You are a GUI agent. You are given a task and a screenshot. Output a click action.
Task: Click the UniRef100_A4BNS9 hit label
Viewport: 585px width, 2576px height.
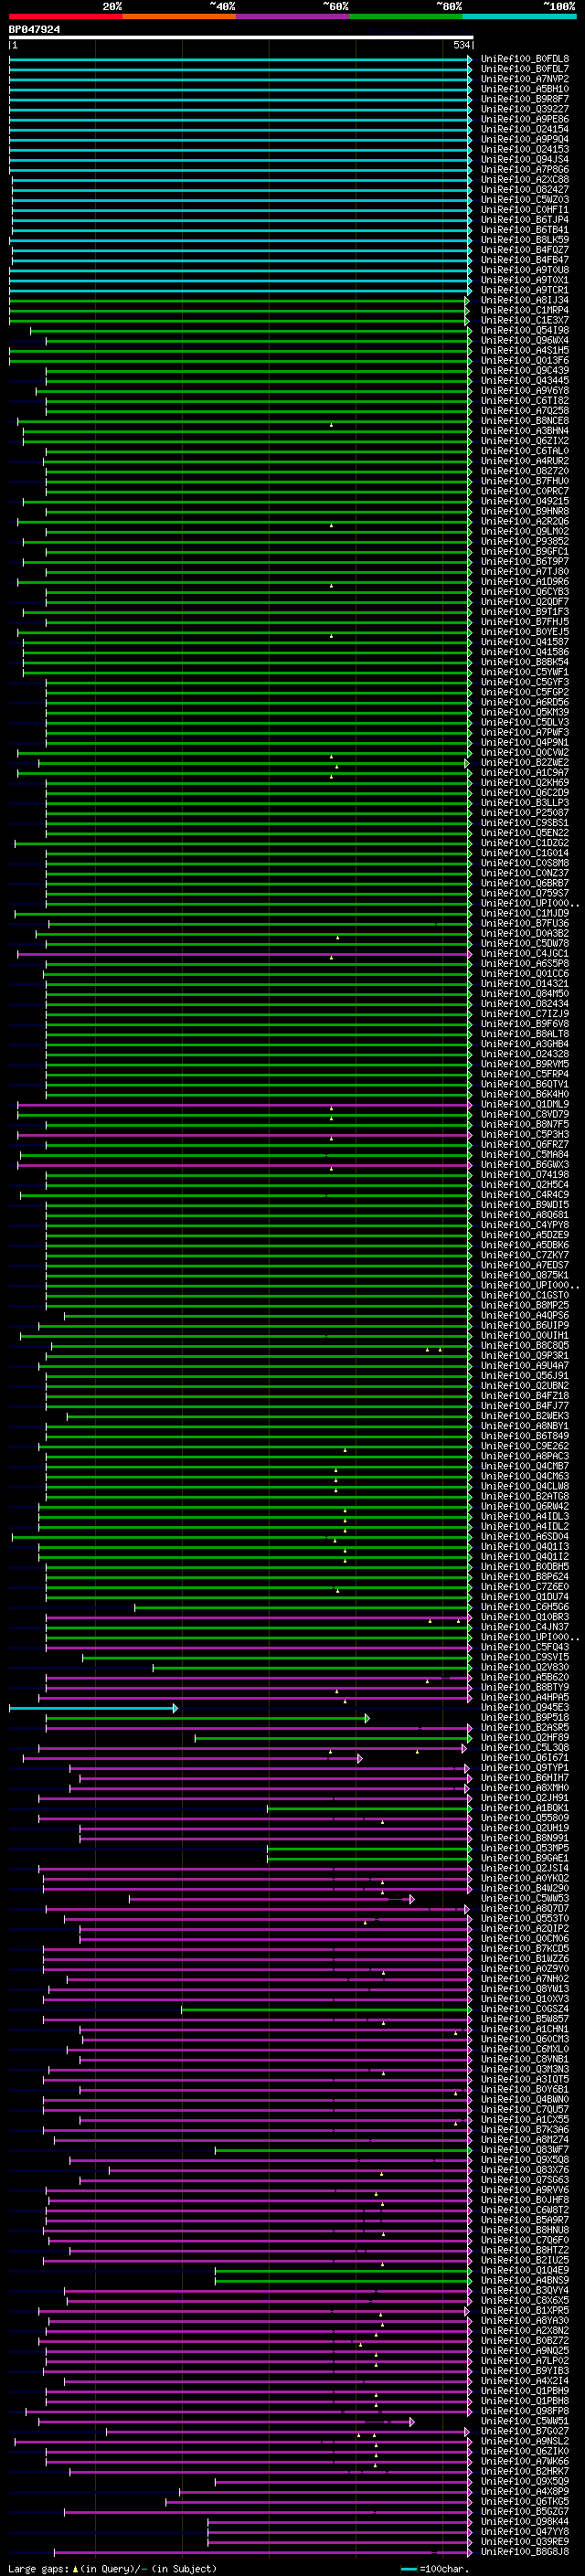[x=524, y=2280]
